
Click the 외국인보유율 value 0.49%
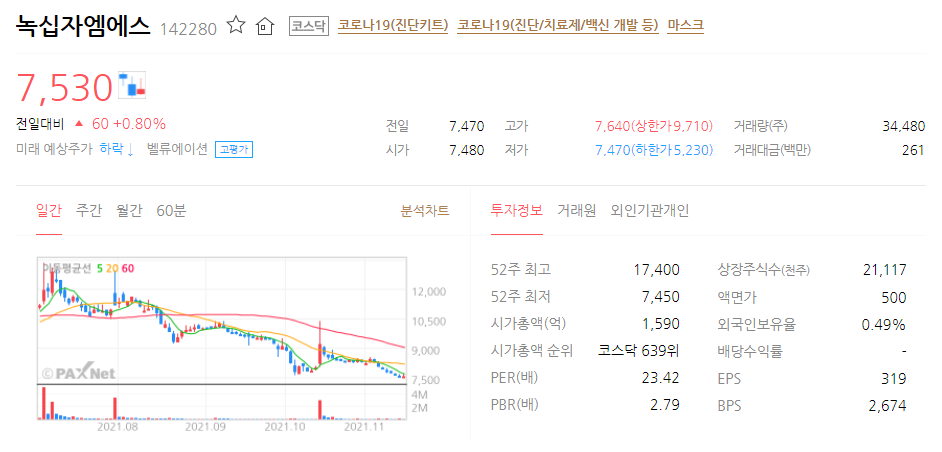(883, 324)
